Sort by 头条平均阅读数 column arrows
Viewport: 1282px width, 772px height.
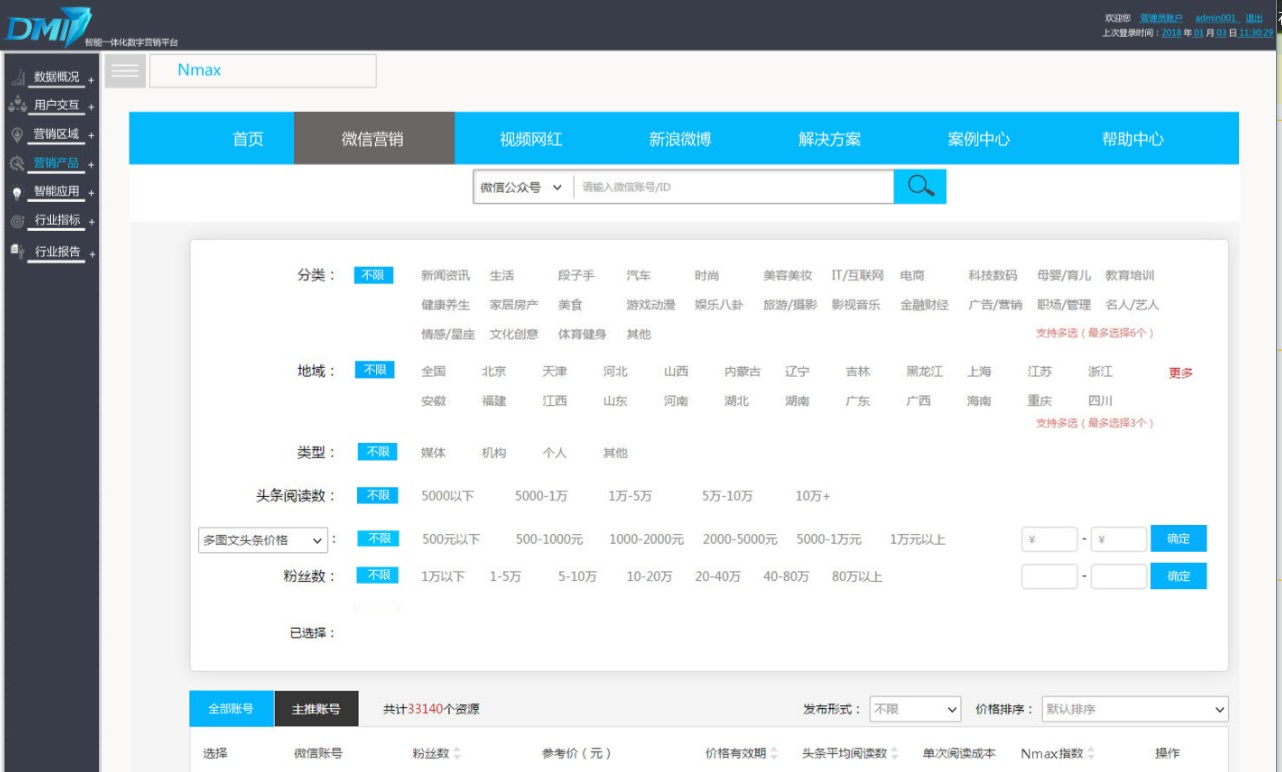tap(894, 753)
